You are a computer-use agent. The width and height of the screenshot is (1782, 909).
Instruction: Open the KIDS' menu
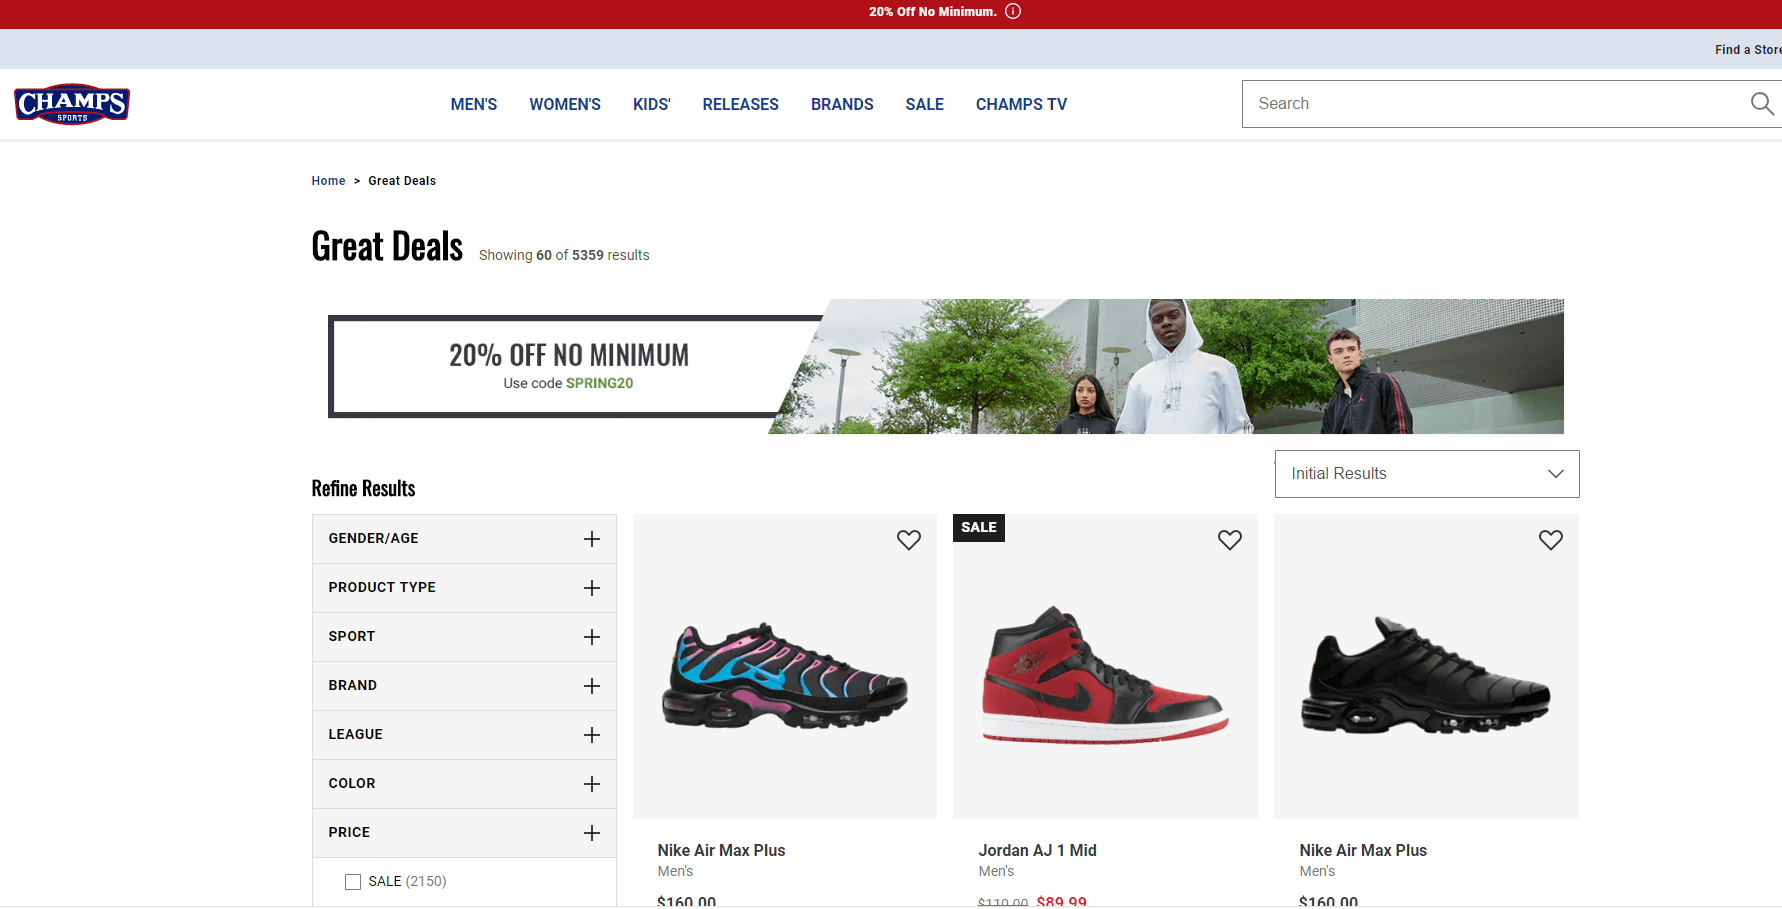click(x=652, y=104)
